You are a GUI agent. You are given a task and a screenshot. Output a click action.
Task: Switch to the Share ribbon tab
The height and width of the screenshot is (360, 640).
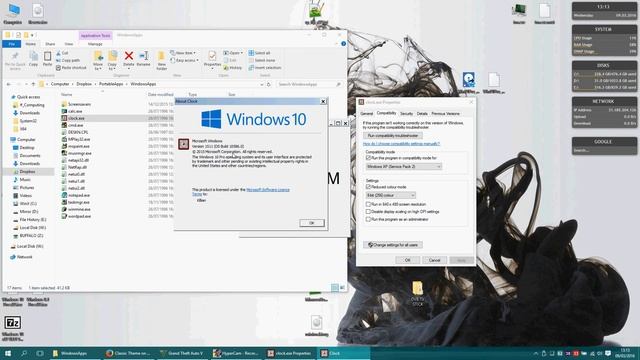(x=50, y=44)
